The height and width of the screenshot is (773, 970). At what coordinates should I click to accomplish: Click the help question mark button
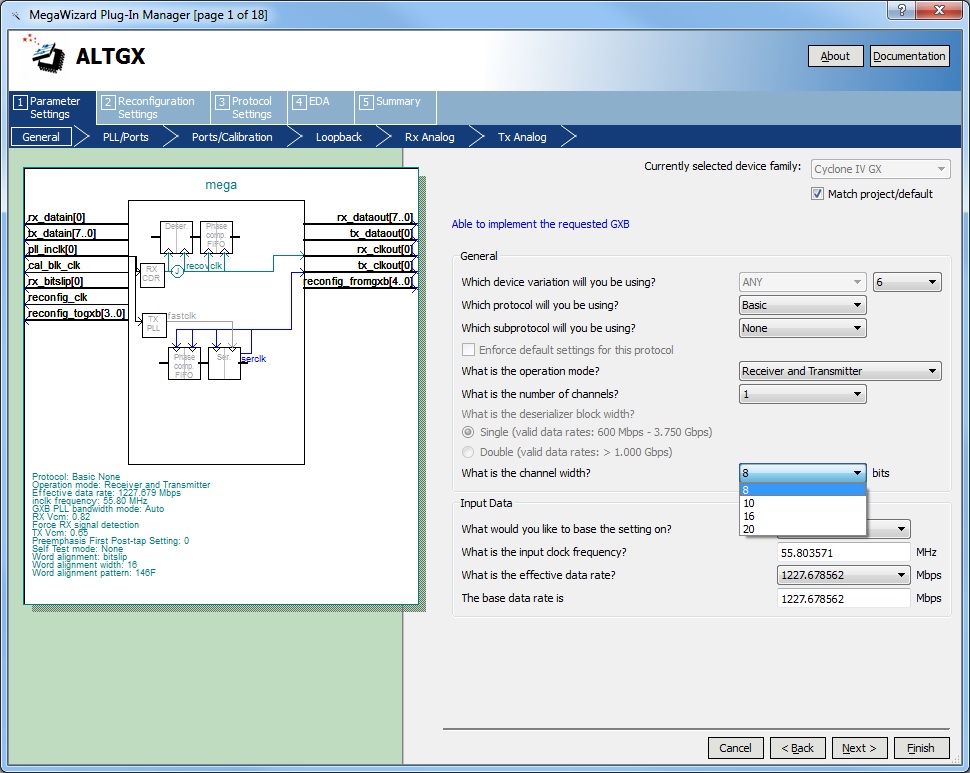click(901, 10)
